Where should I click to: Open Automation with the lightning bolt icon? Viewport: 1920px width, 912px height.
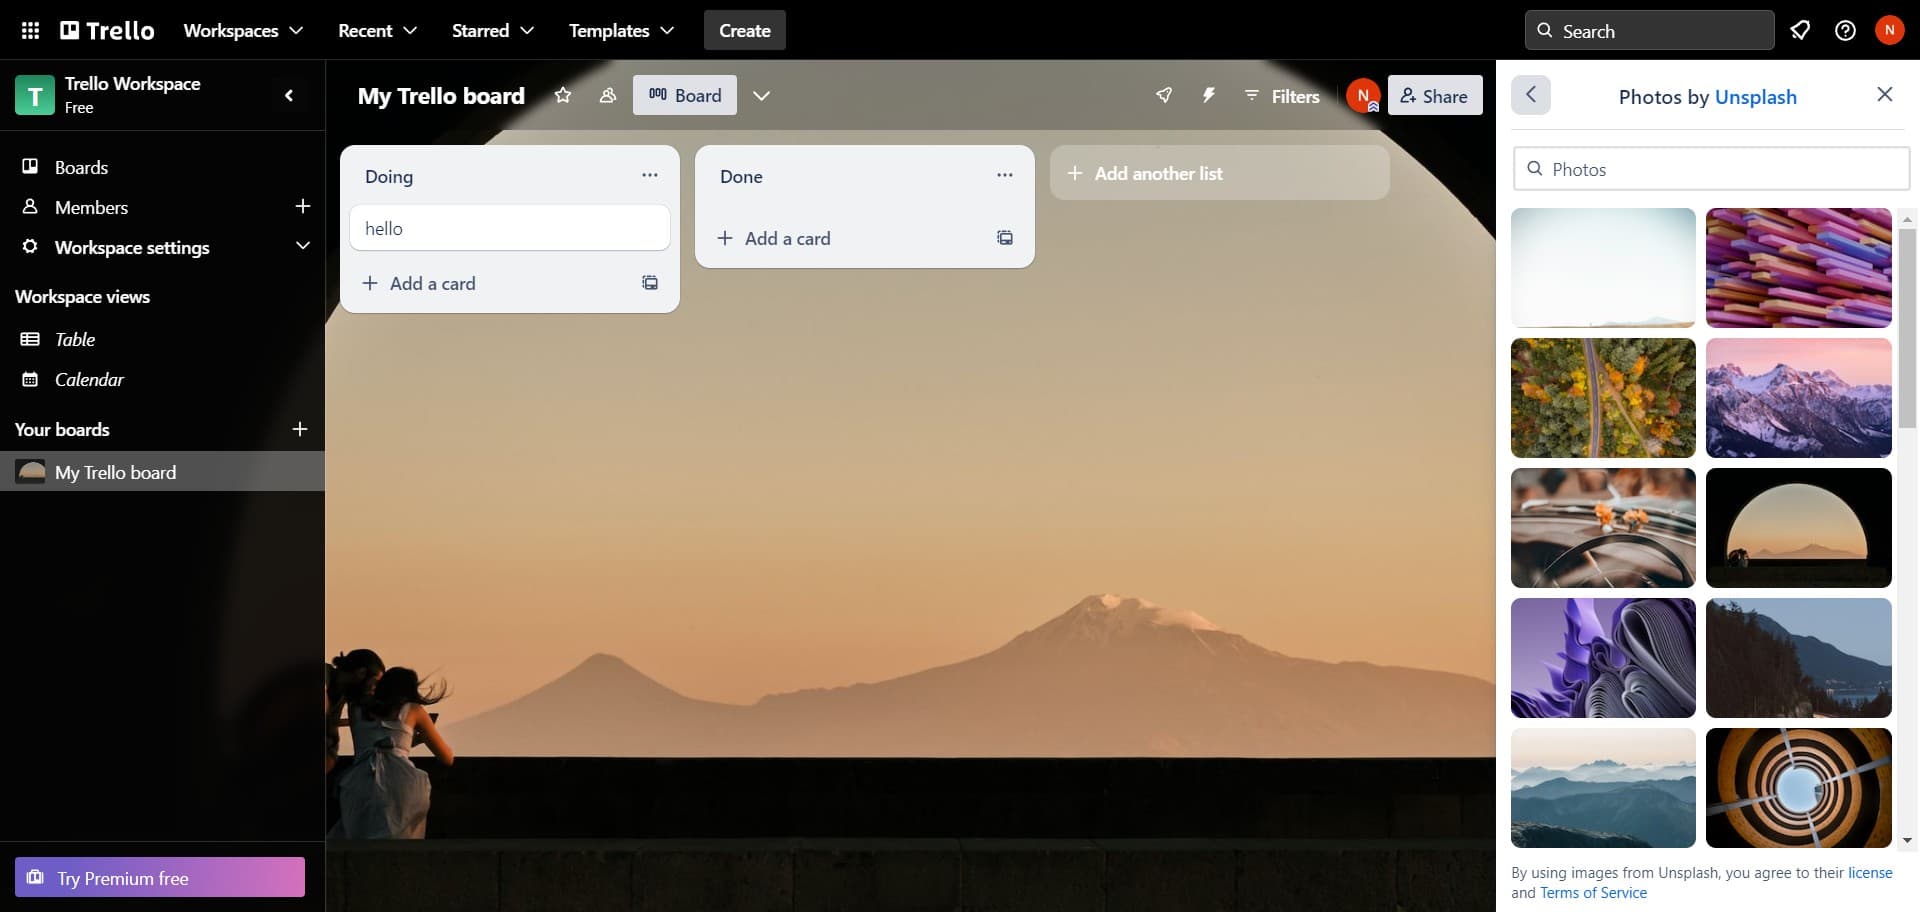coord(1209,95)
